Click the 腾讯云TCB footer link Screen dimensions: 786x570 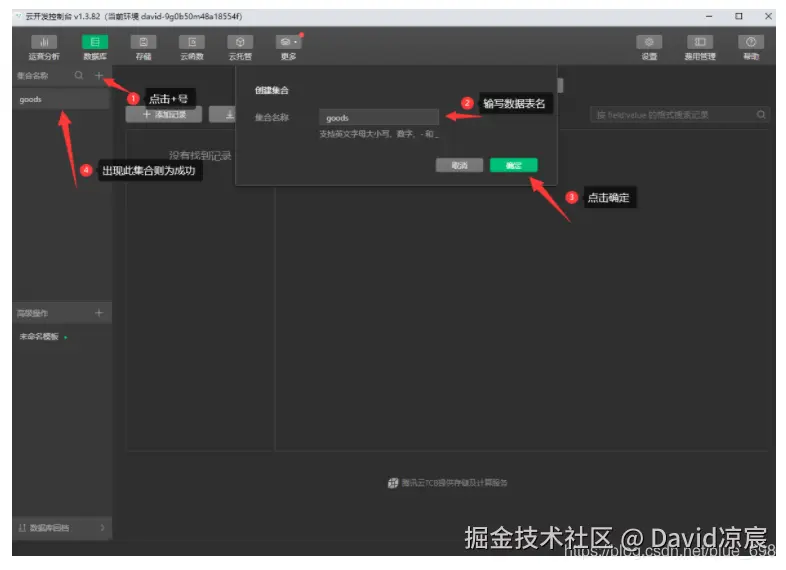(447, 483)
